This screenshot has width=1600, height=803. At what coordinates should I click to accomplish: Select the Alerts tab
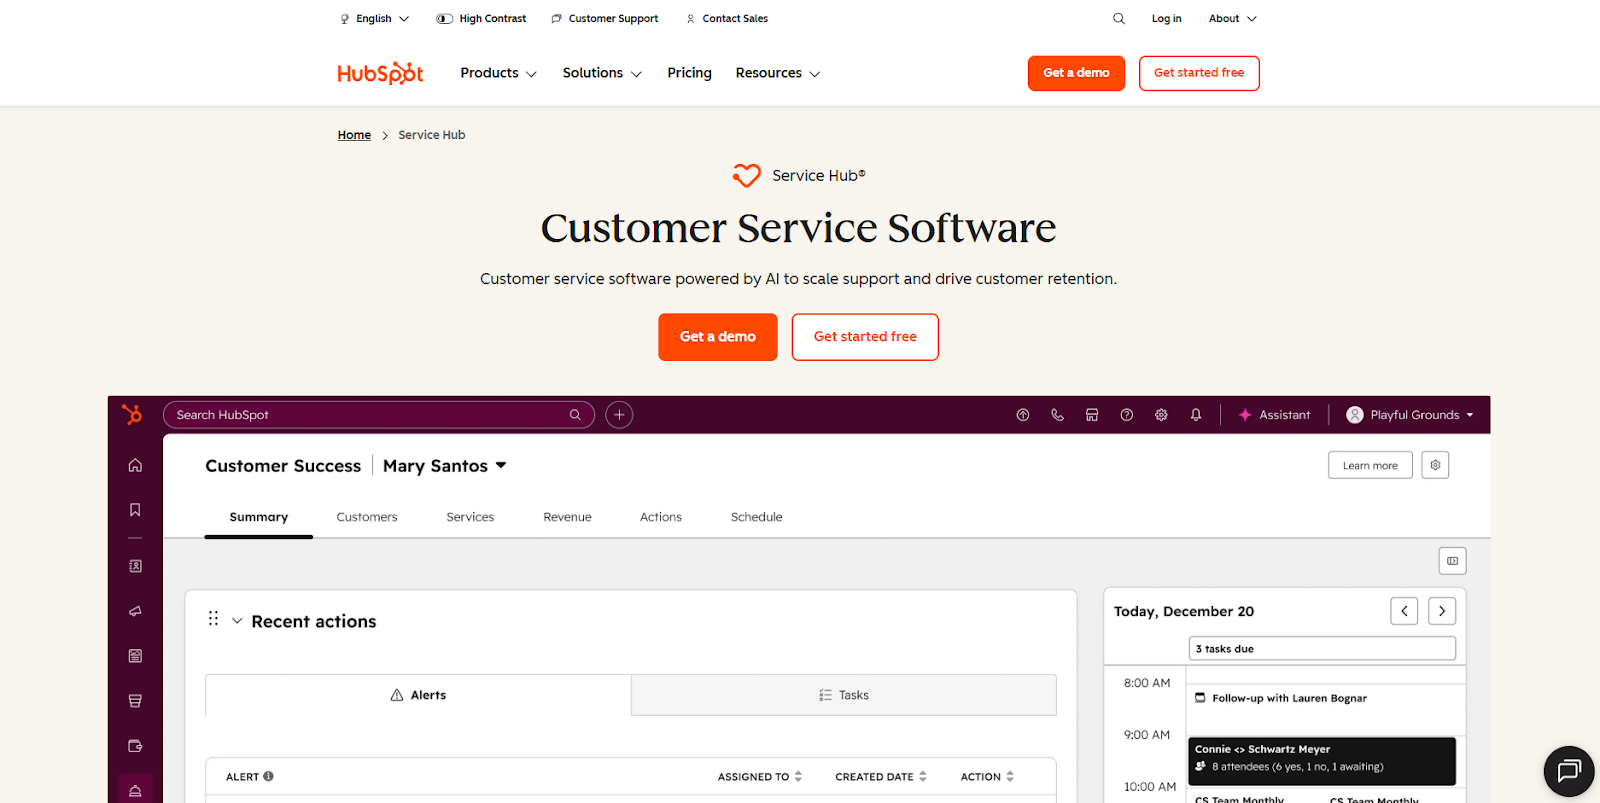tap(418, 695)
